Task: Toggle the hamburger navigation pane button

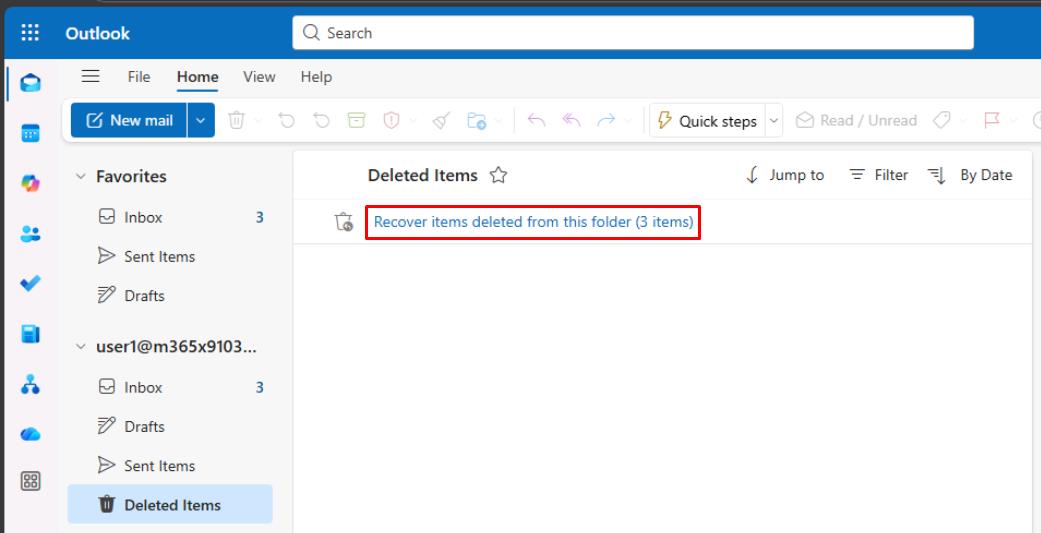Action: coord(90,77)
